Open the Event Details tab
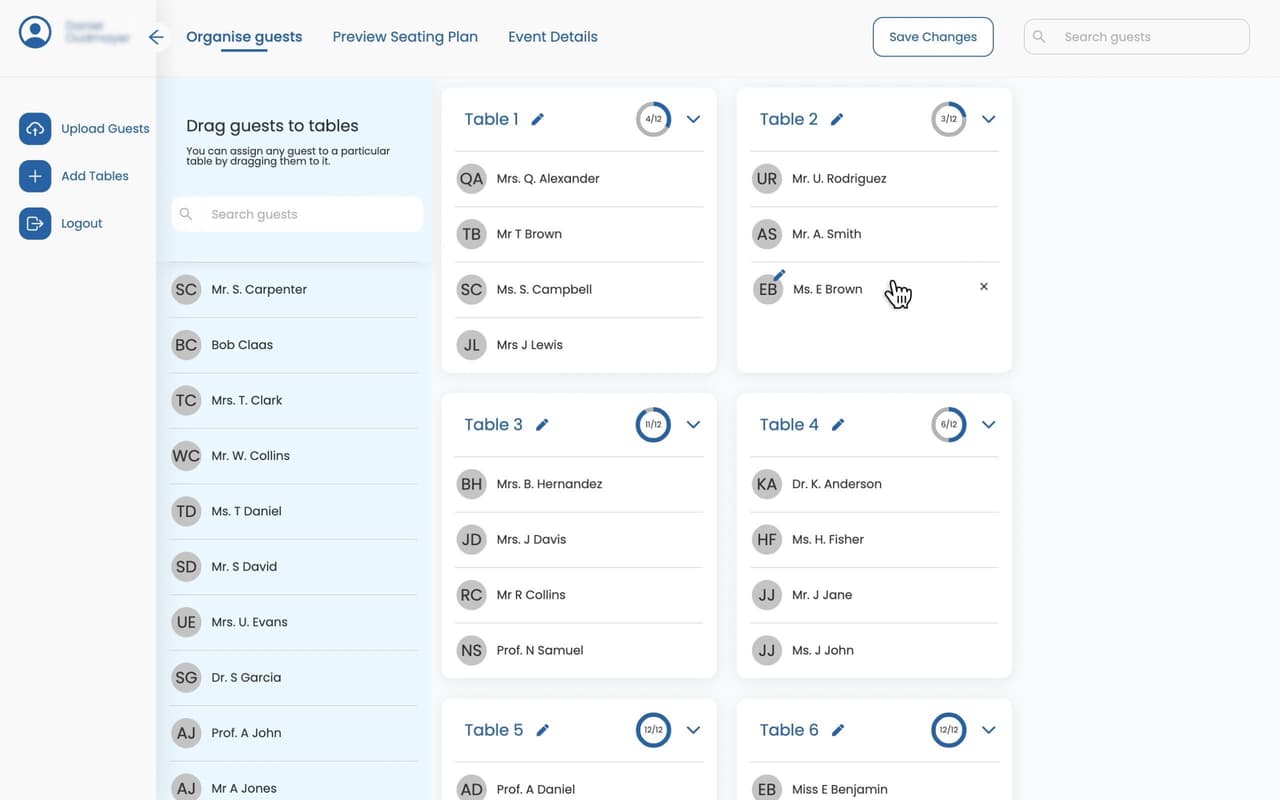Image resolution: width=1280 pixels, height=800 pixels. [x=552, y=36]
